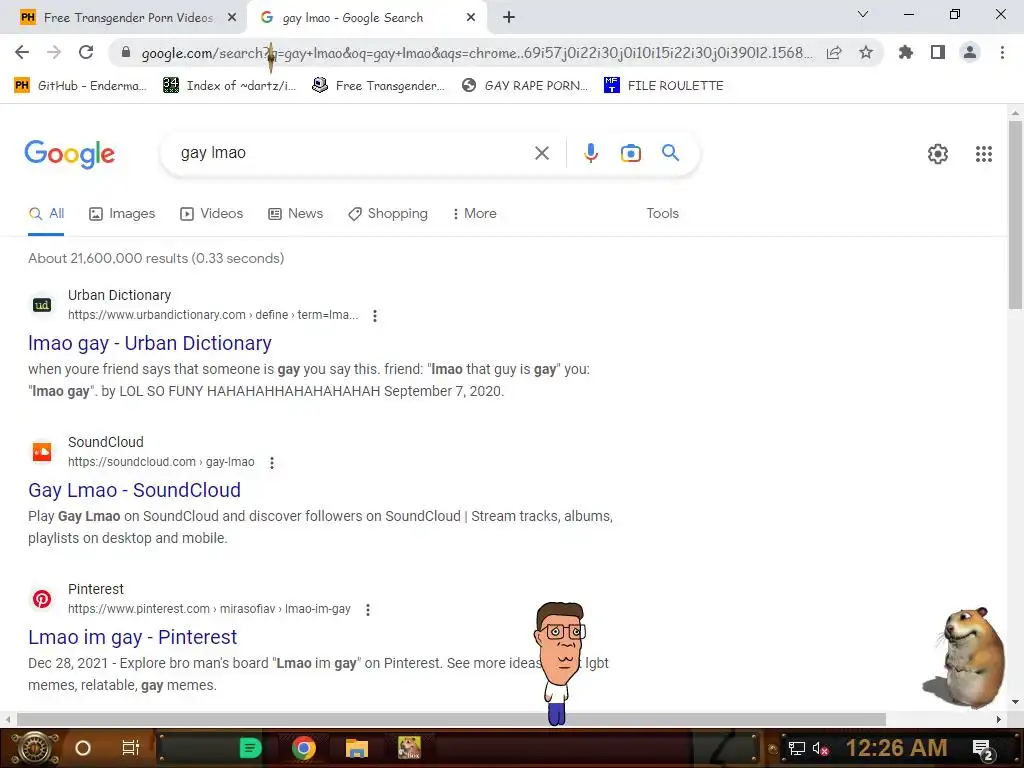The width and height of the screenshot is (1024, 768).
Task: Click the vertical scrollbar thumb
Action: click(1015, 214)
